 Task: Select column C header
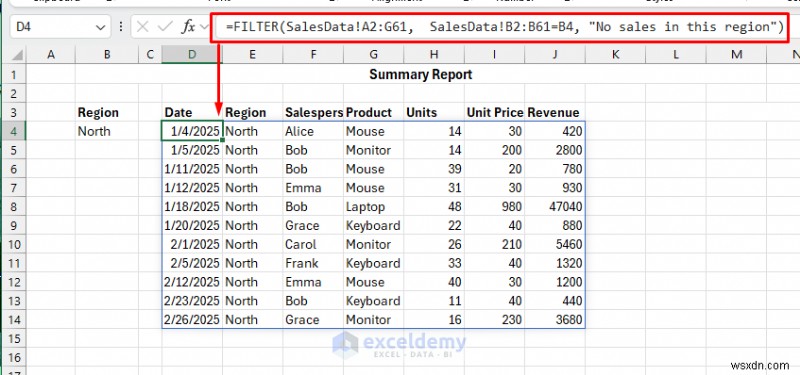[150, 55]
